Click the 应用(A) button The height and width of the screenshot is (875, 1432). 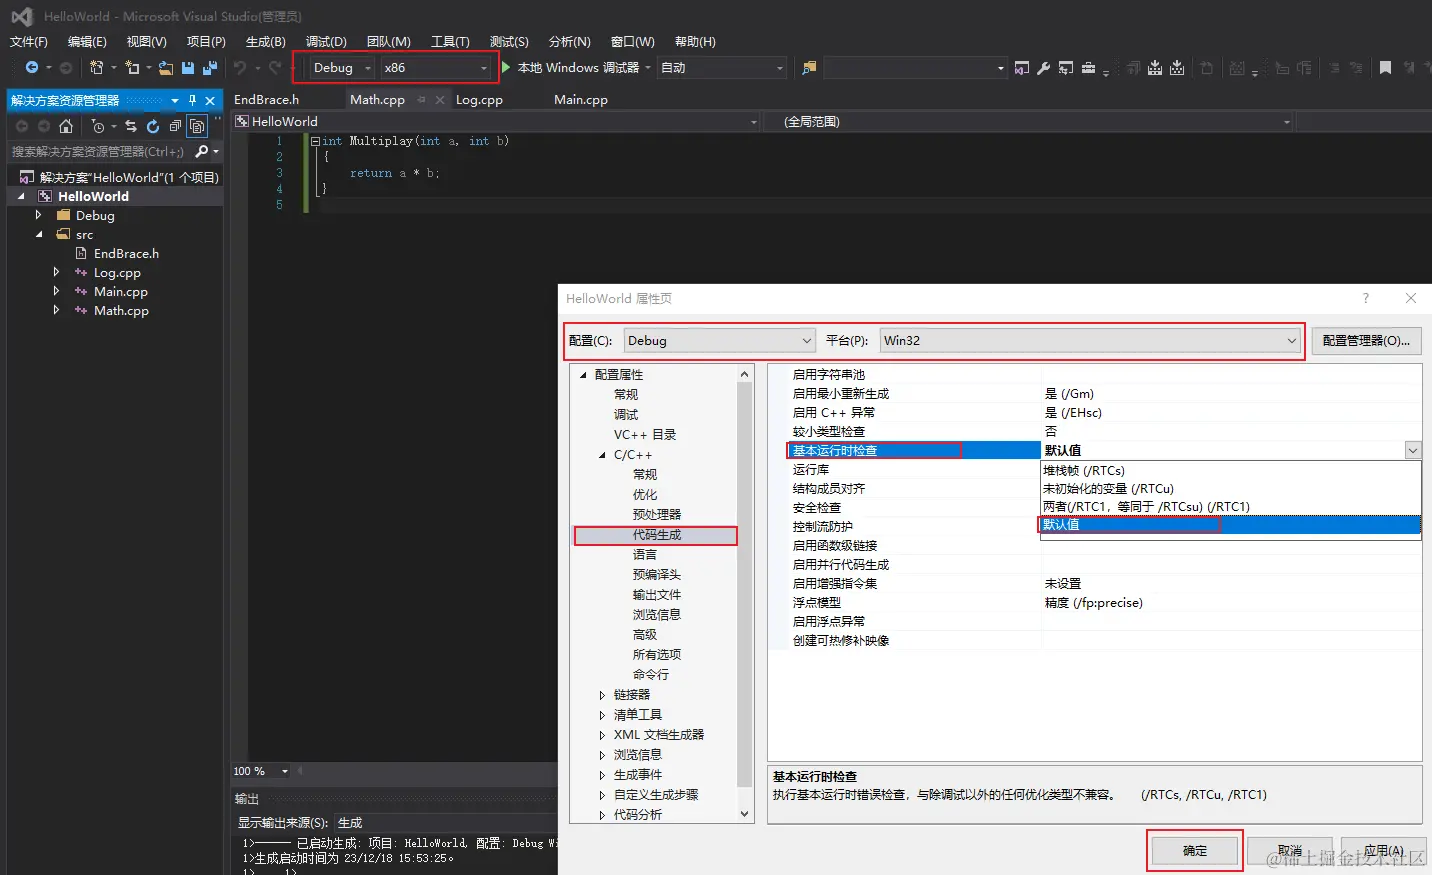point(1383,851)
